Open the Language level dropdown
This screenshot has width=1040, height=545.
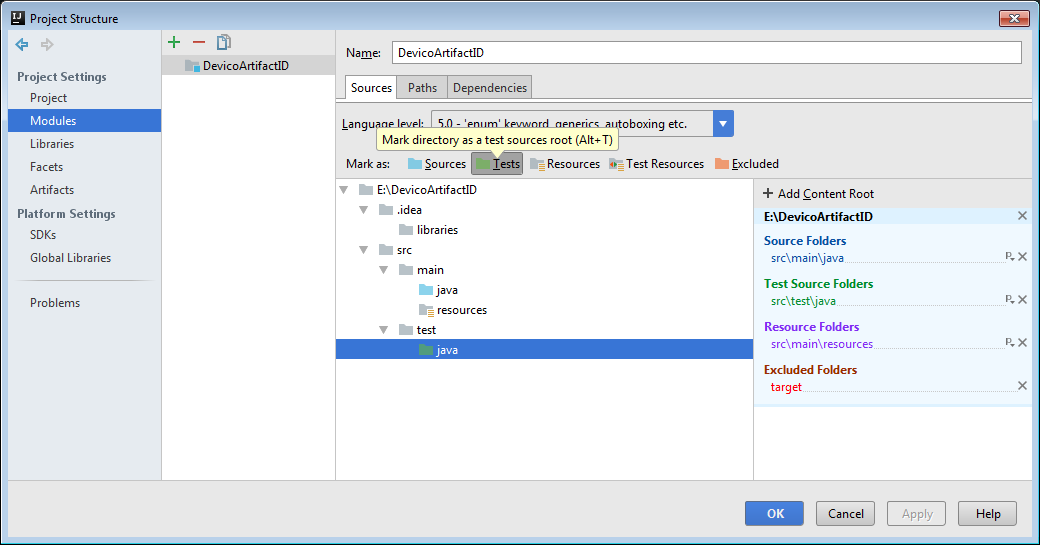pos(724,124)
